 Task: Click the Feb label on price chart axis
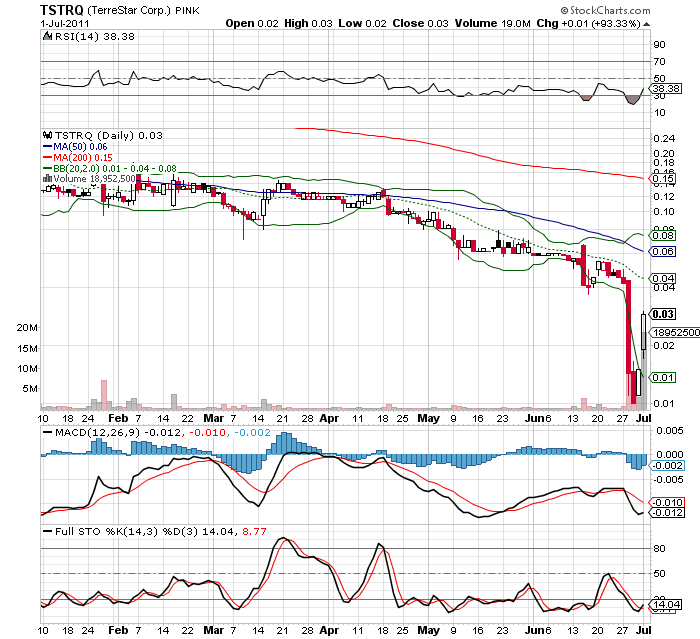click(x=118, y=418)
